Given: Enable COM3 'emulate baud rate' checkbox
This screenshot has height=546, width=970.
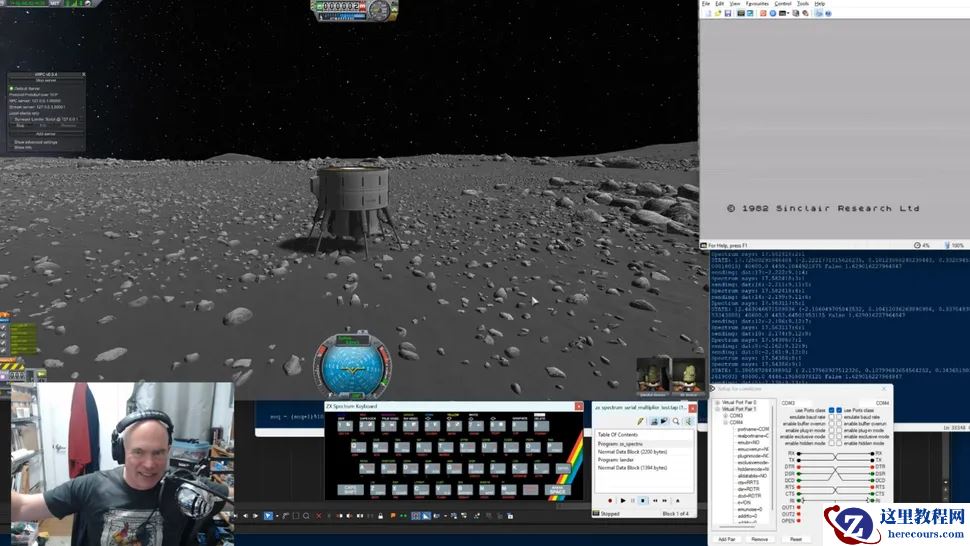Looking at the screenshot, I should click(830, 417).
